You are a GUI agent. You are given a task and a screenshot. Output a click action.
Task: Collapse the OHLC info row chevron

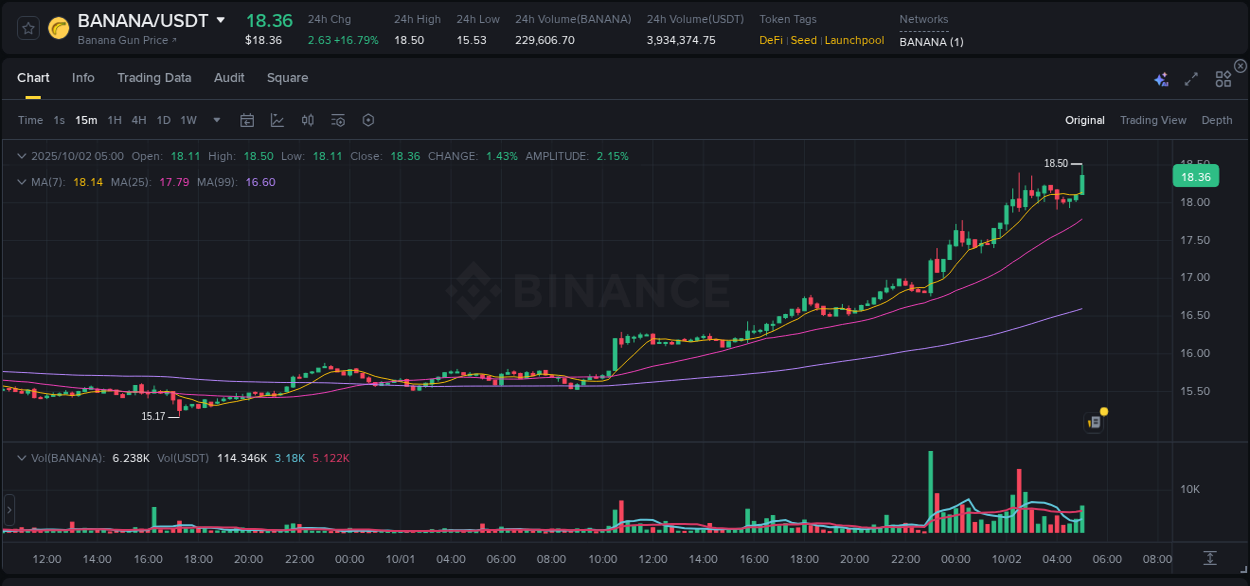21,156
